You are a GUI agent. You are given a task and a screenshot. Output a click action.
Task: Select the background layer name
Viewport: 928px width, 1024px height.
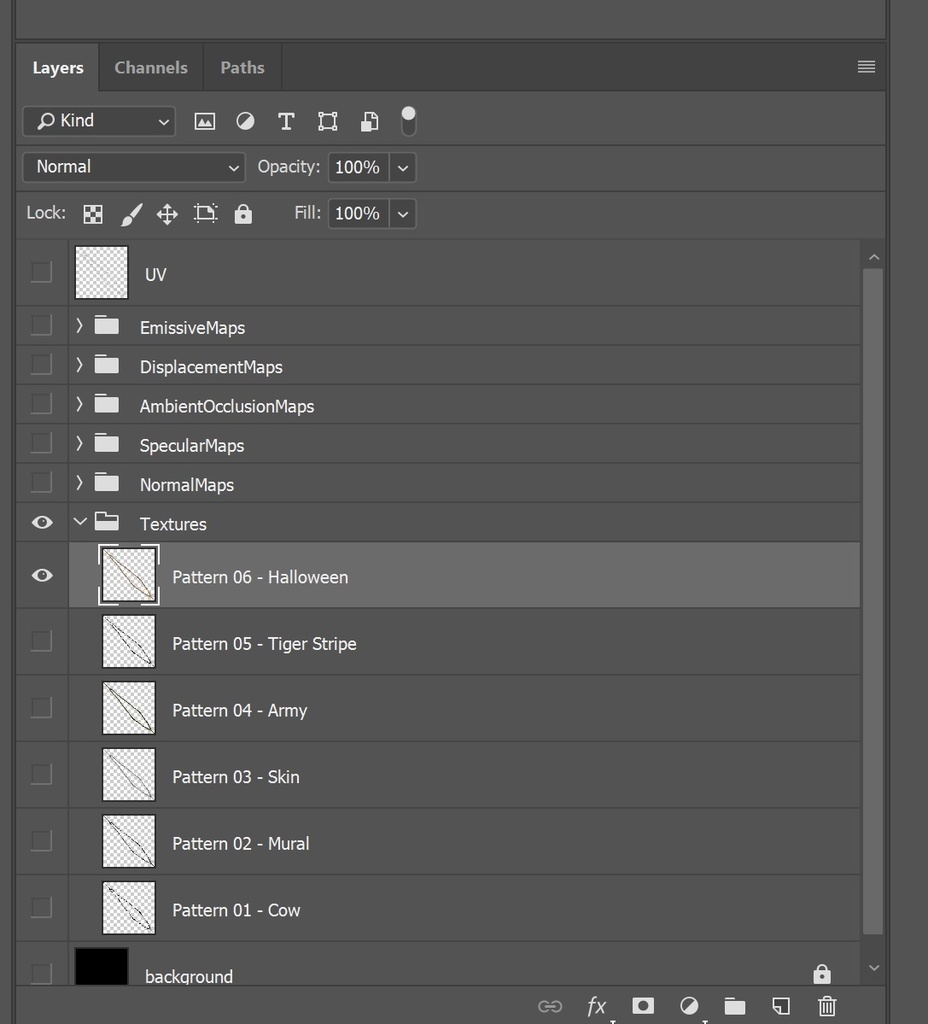click(189, 976)
